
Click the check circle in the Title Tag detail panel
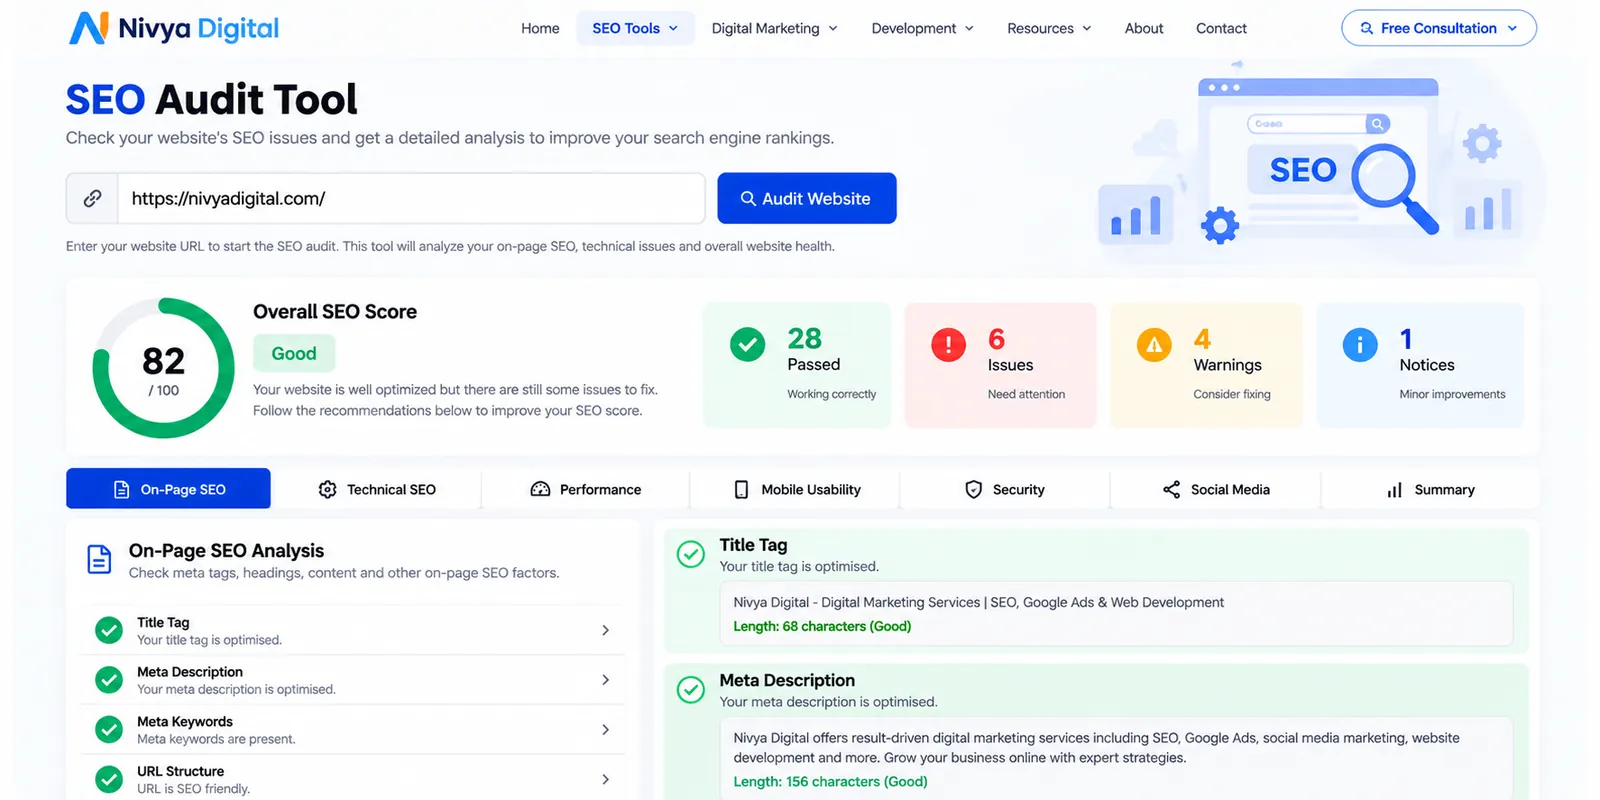click(x=691, y=554)
